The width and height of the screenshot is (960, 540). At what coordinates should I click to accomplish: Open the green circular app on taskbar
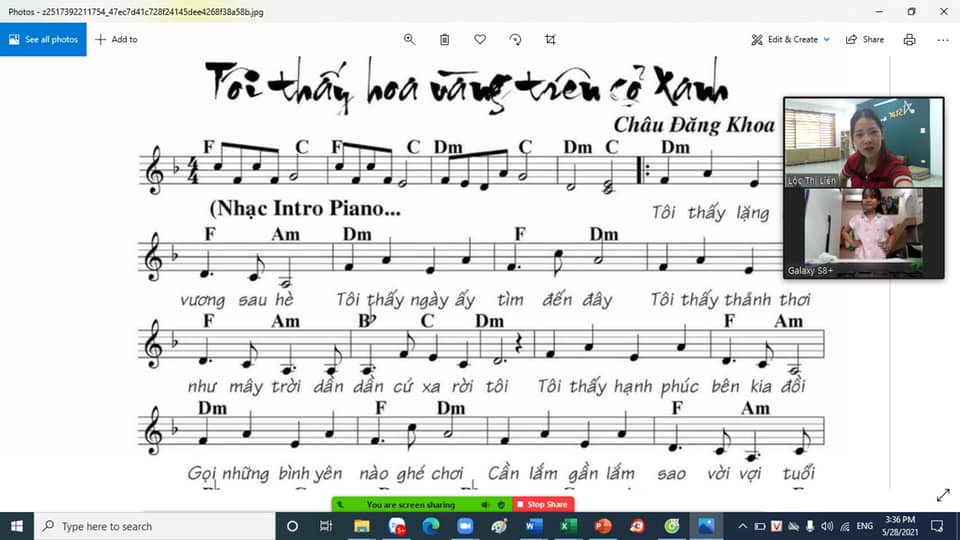[x=672, y=526]
